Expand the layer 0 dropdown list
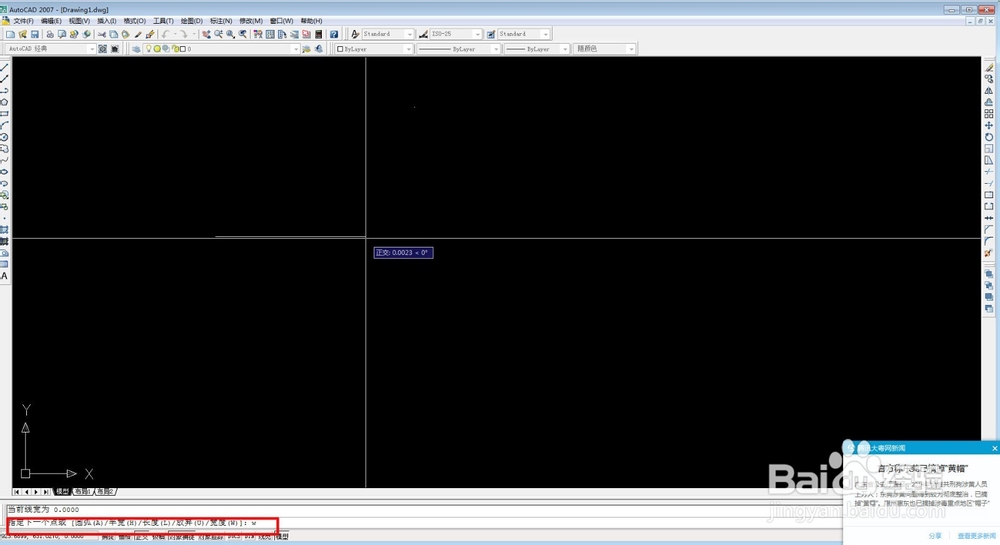1000x545 pixels. (x=295, y=48)
